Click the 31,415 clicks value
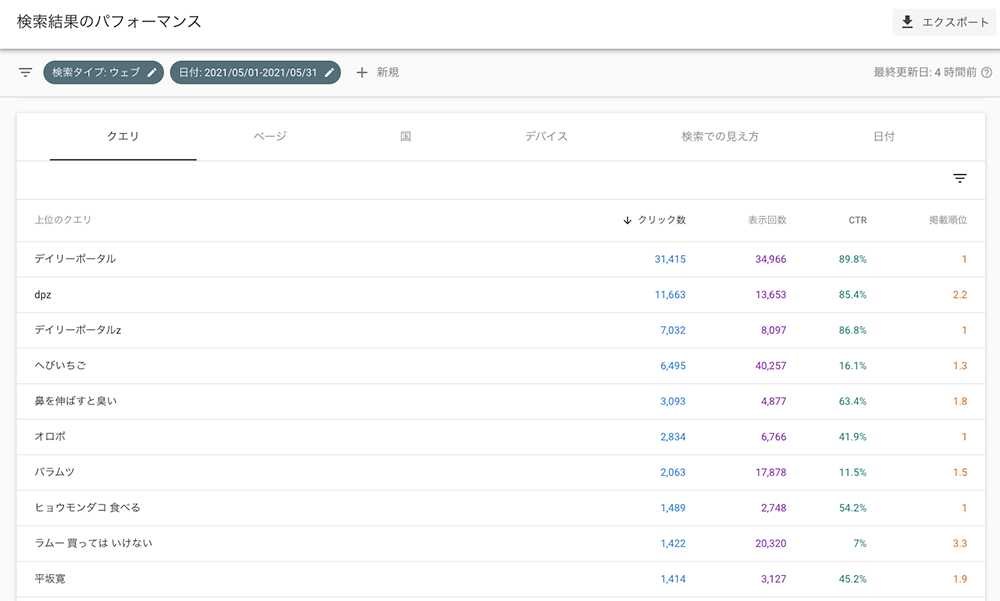 click(x=670, y=259)
